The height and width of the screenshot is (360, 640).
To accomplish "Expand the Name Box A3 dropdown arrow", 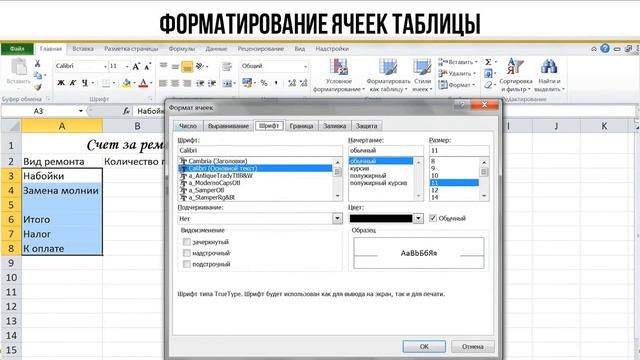I will (x=80, y=111).
